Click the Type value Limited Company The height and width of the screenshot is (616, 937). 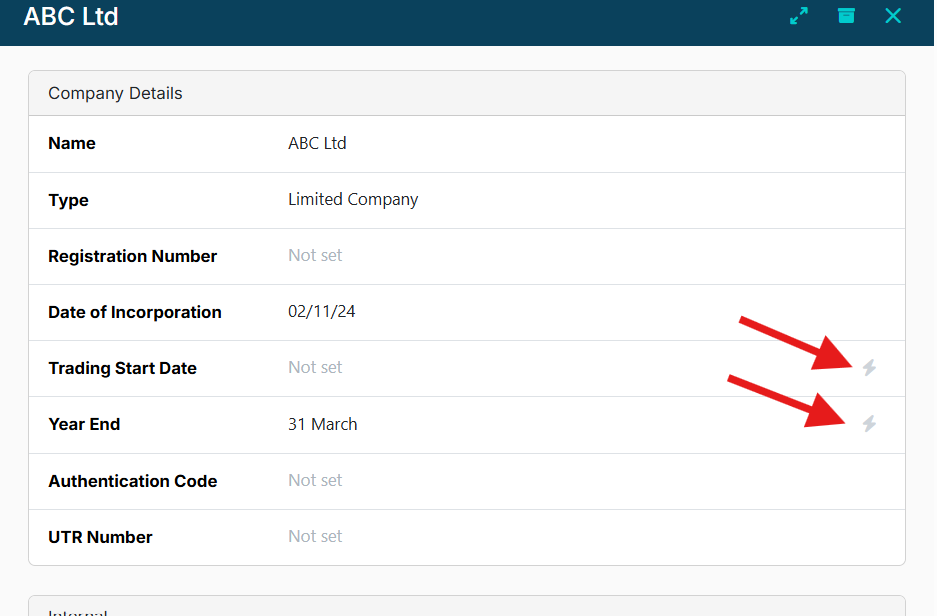353,200
